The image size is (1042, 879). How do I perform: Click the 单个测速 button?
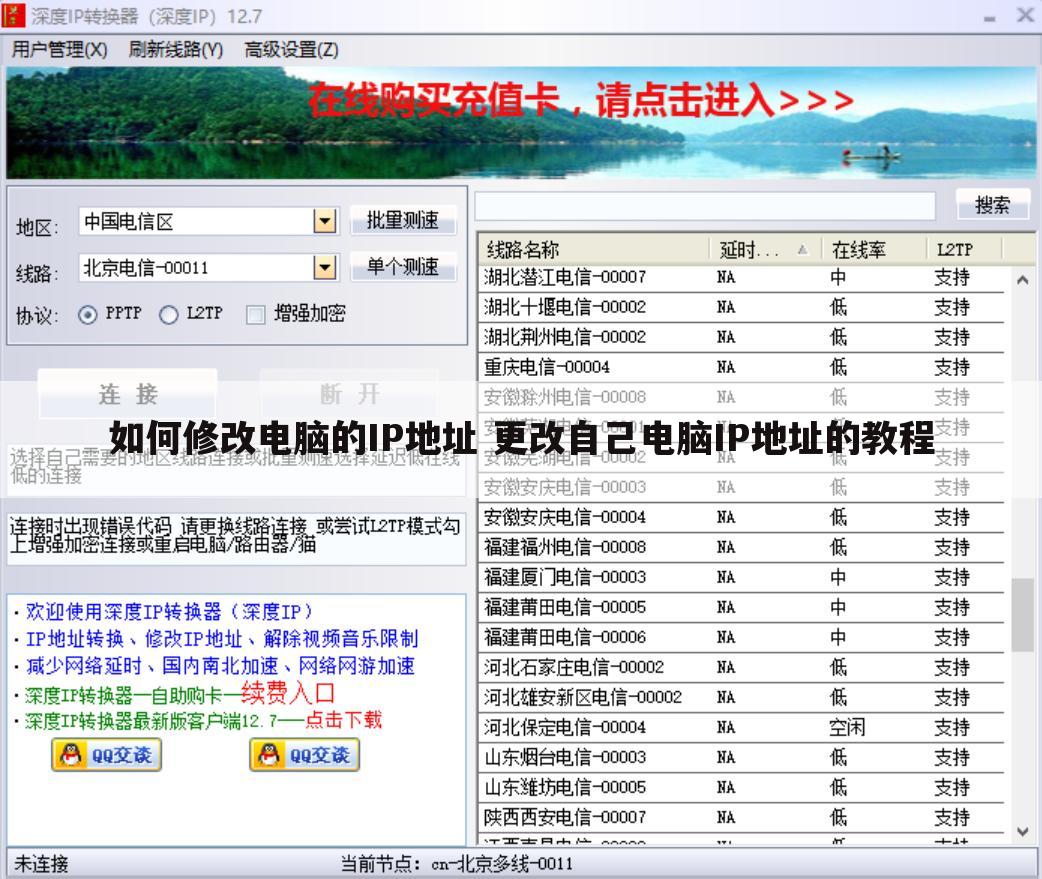(x=403, y=266)
